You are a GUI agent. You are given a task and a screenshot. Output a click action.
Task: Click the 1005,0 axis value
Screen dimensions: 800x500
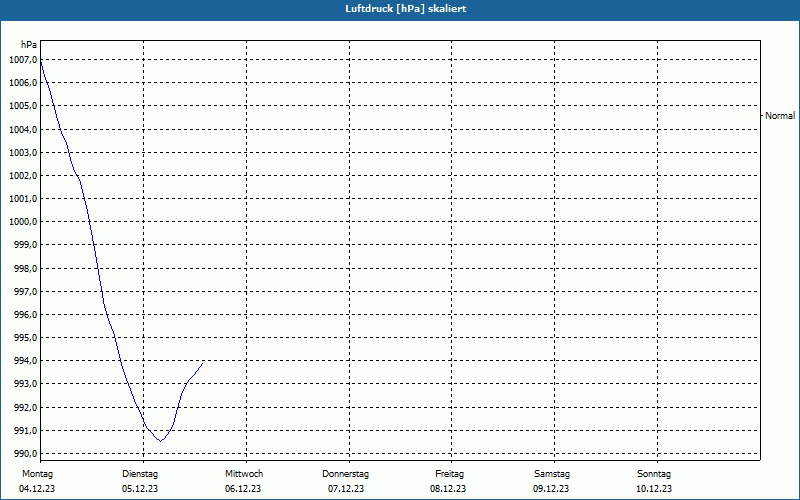(x=23, y=106)
